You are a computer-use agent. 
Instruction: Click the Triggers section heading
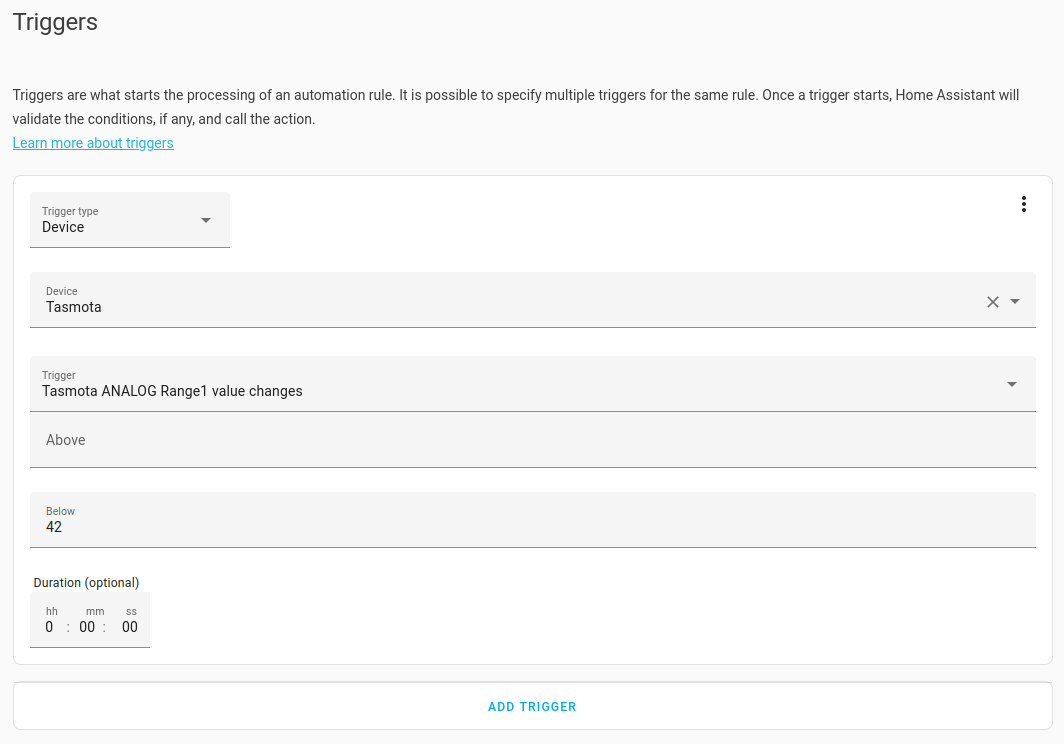click(55, 22)
